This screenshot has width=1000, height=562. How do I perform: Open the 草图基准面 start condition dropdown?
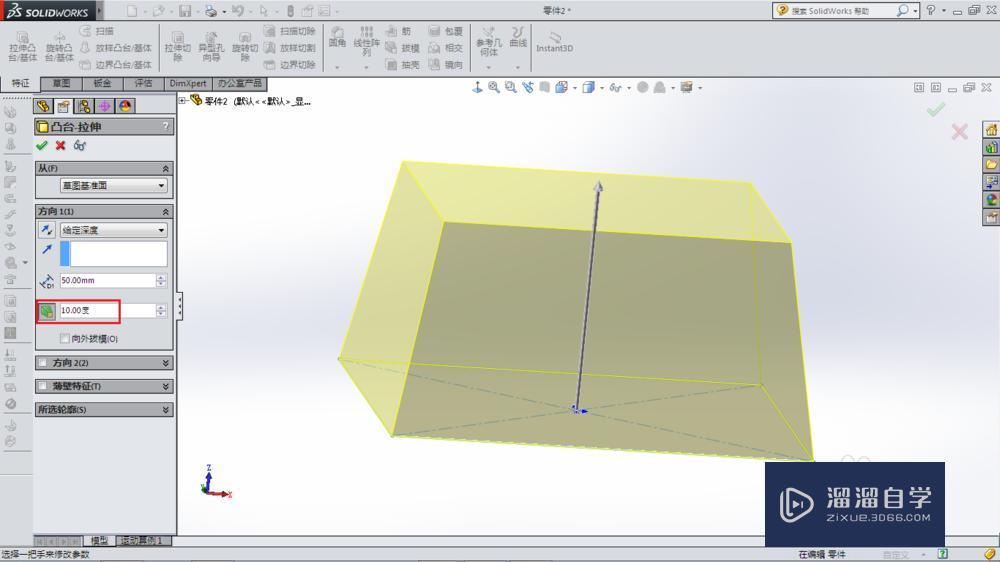coord(114,186)
